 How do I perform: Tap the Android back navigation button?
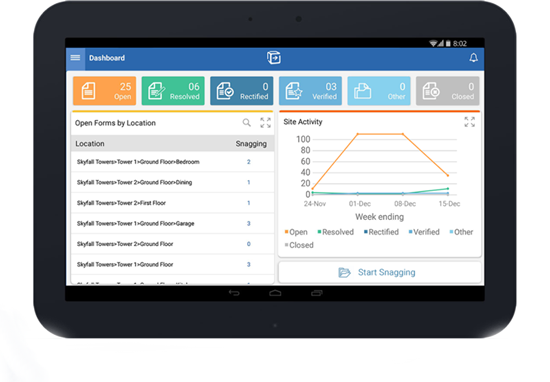[x=234, y=293]
